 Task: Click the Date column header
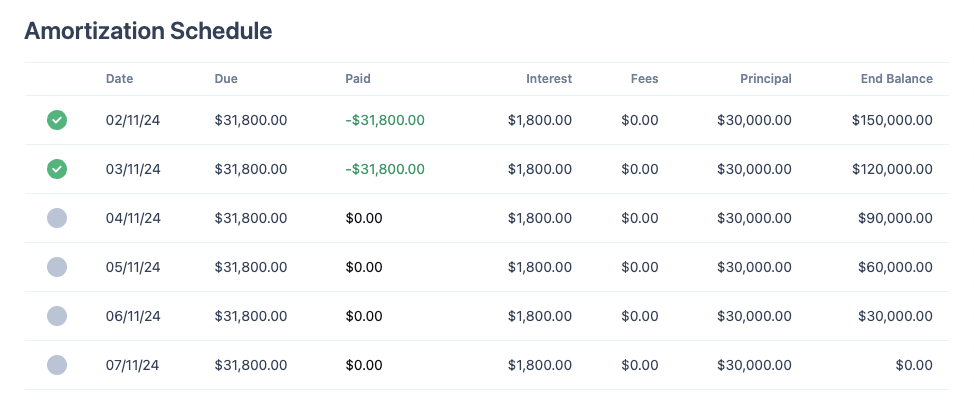pyautogui.click(x=119, y=79)
